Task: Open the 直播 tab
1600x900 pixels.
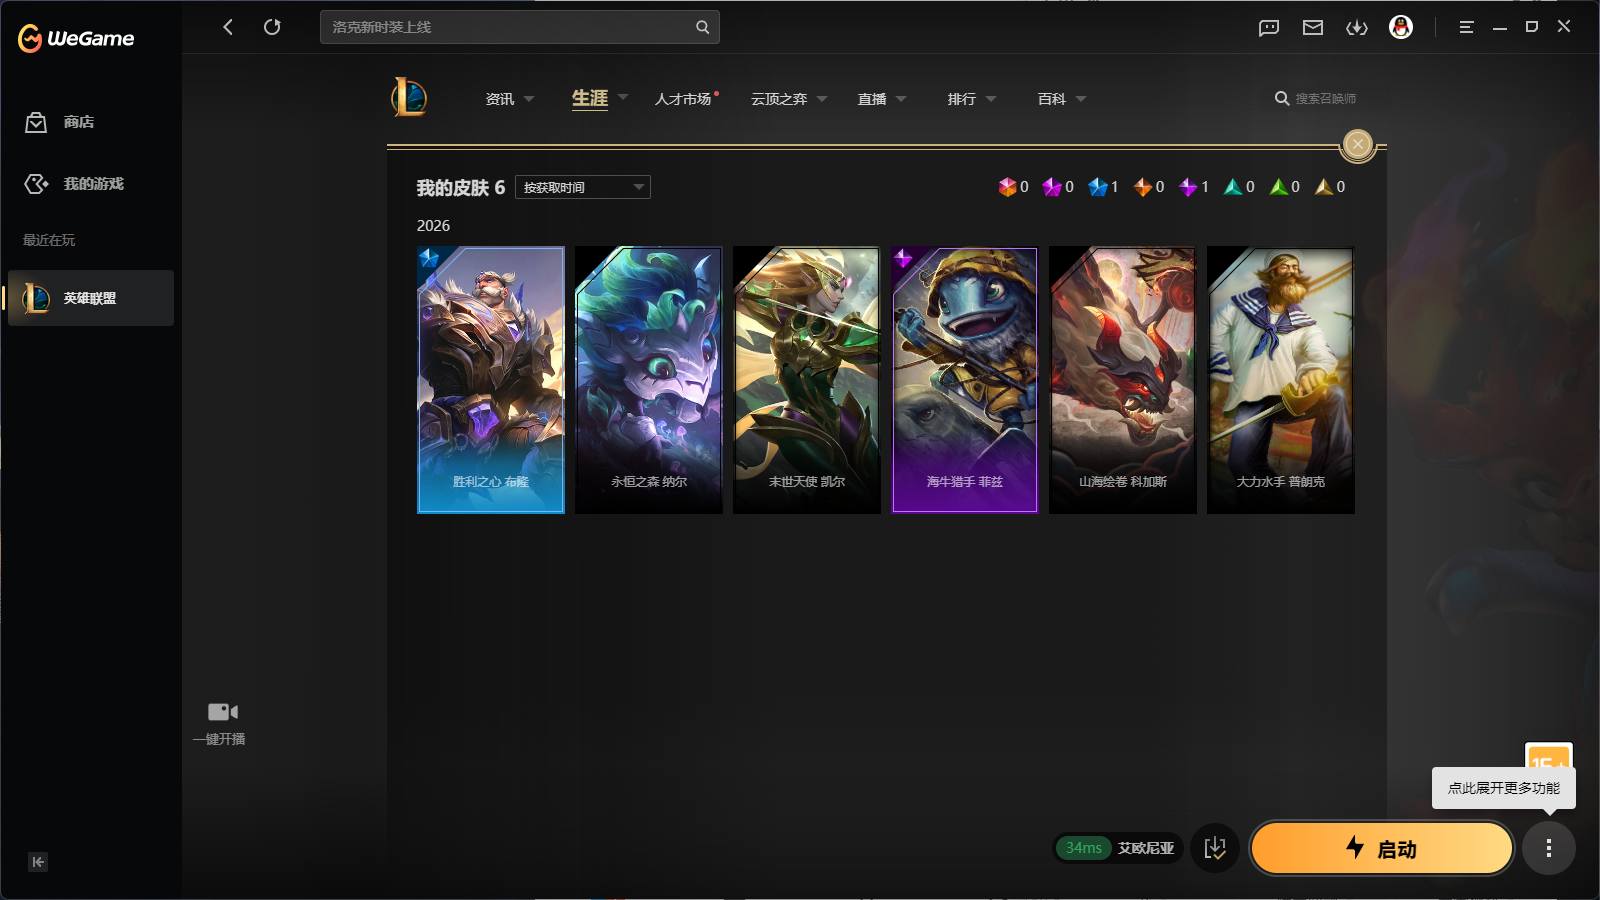Action: (x=872, y=99)
